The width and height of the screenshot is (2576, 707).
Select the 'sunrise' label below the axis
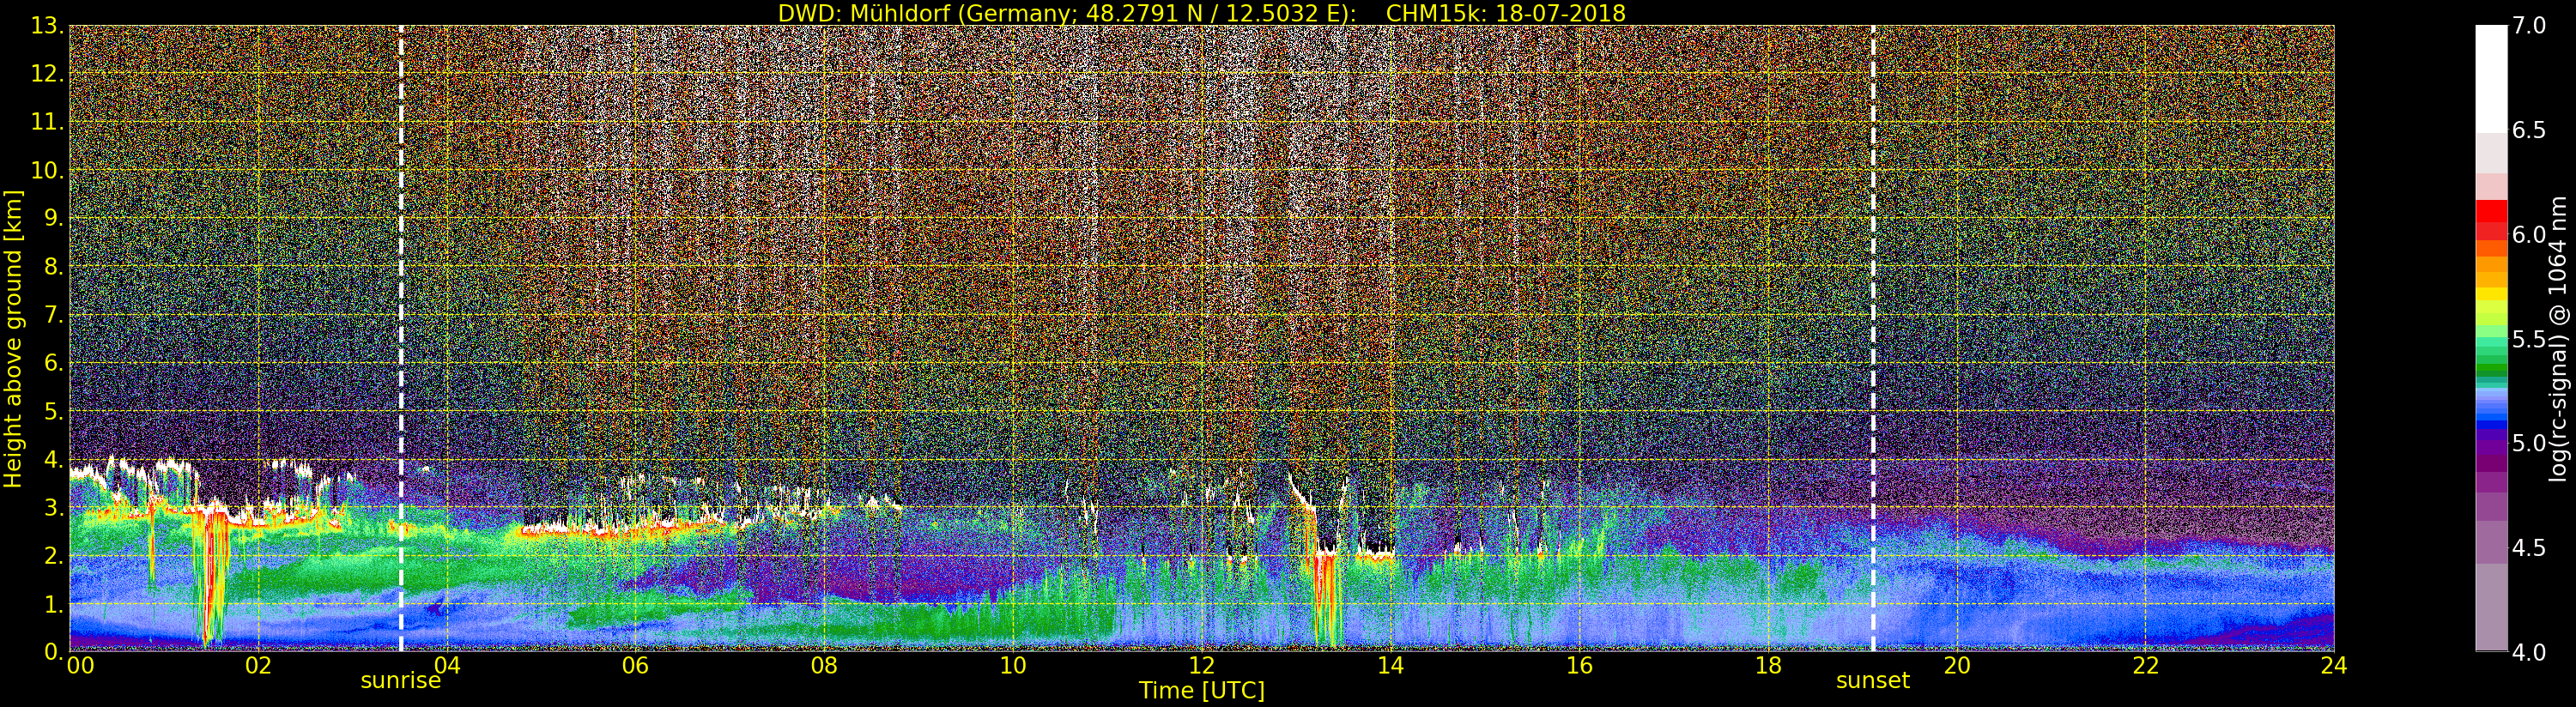pyautogui.click(x=401, y=681)
